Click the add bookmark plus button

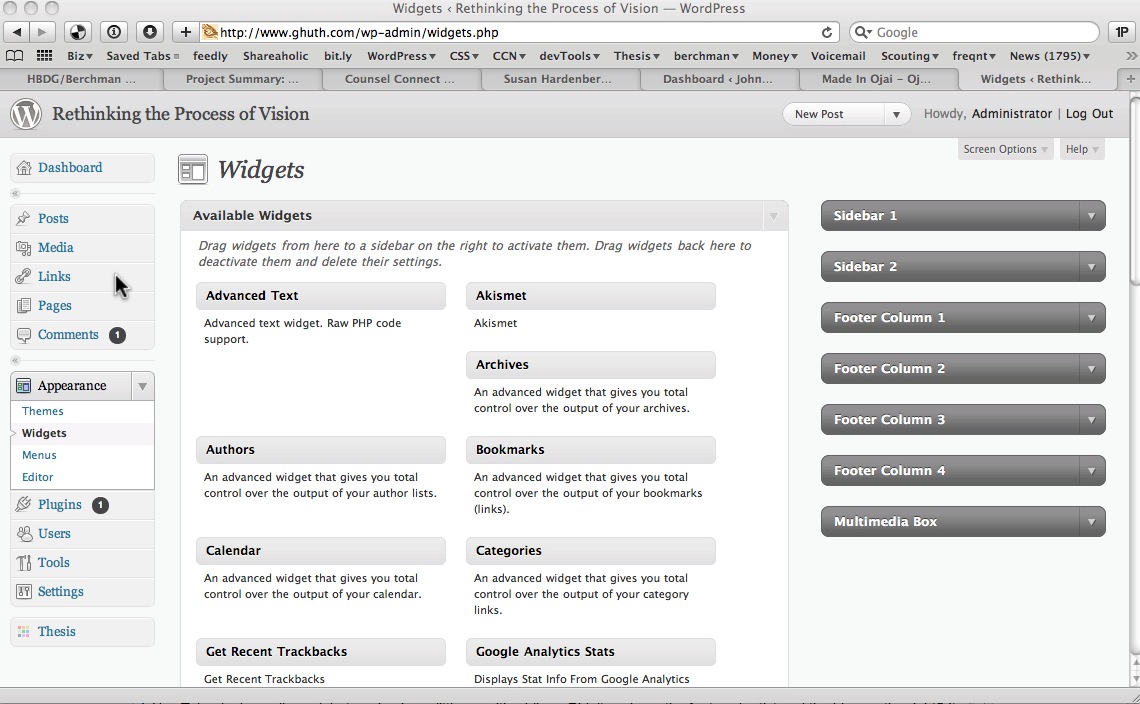coord(185,32)
